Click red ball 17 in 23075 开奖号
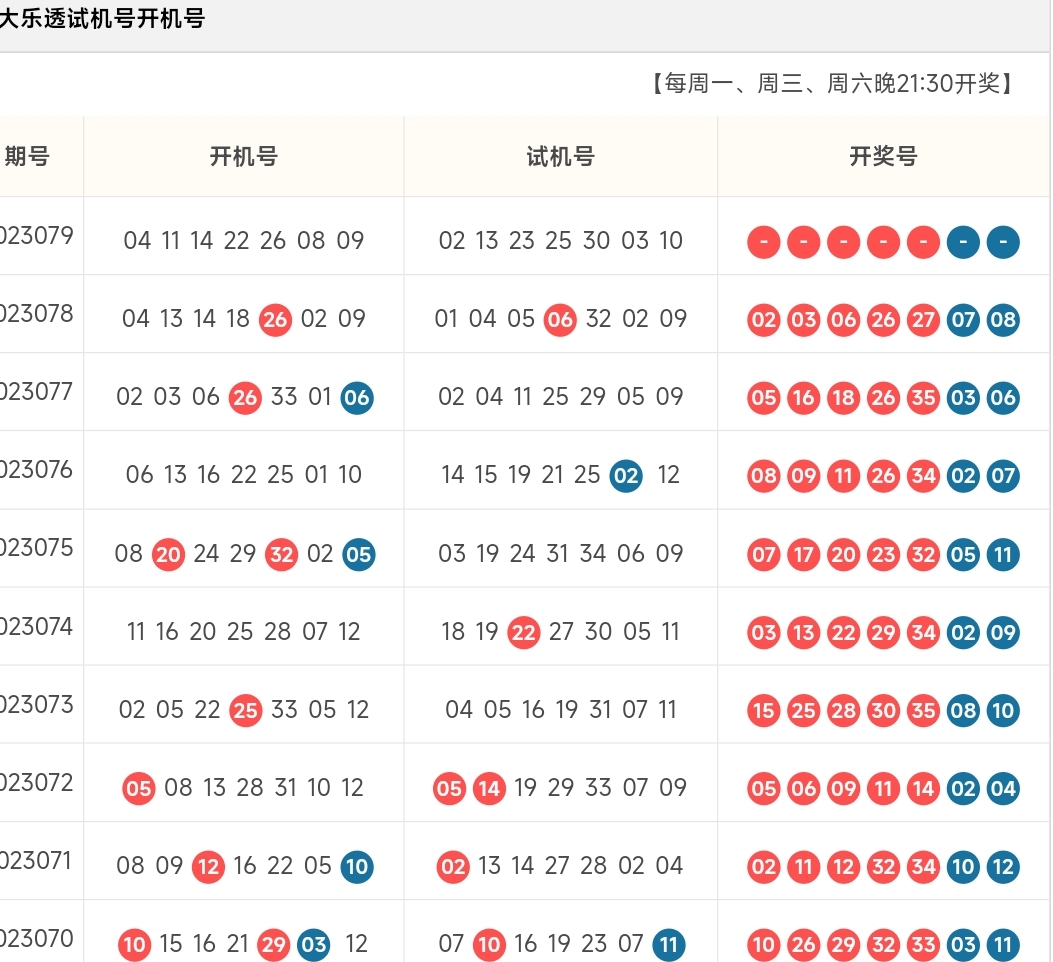 point(804,554)
